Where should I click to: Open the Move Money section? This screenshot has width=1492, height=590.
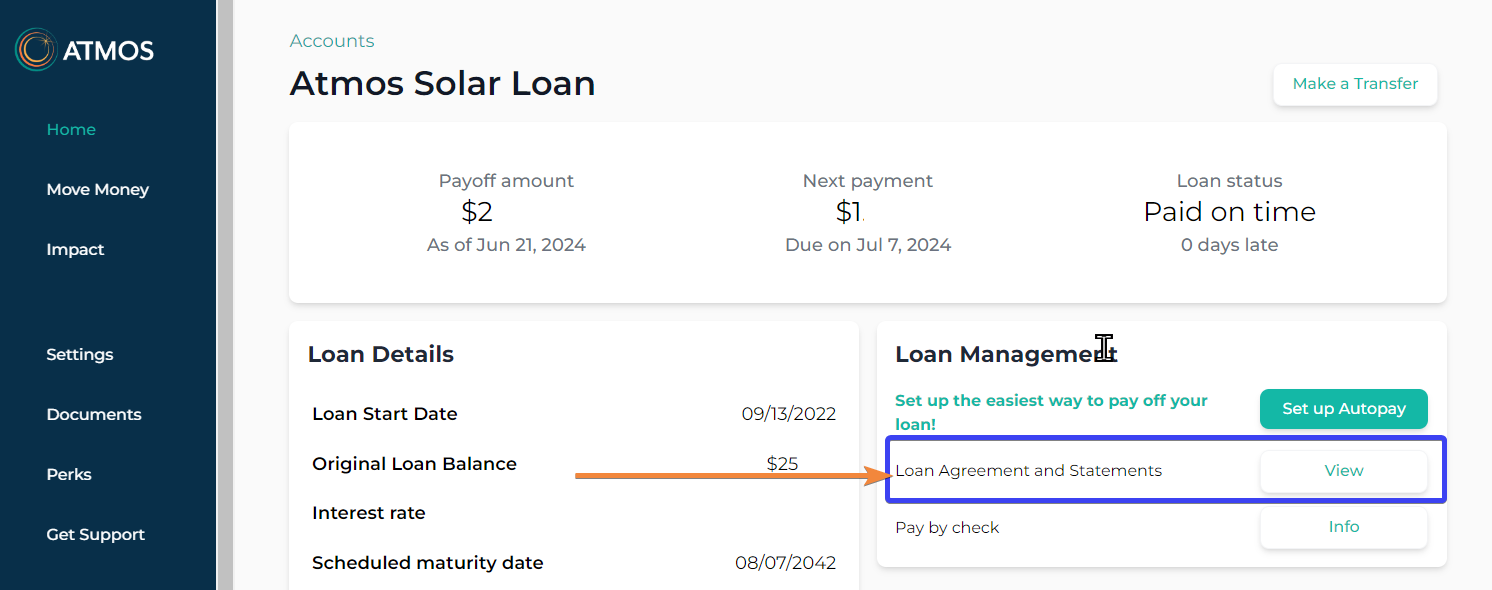point(97,190)
